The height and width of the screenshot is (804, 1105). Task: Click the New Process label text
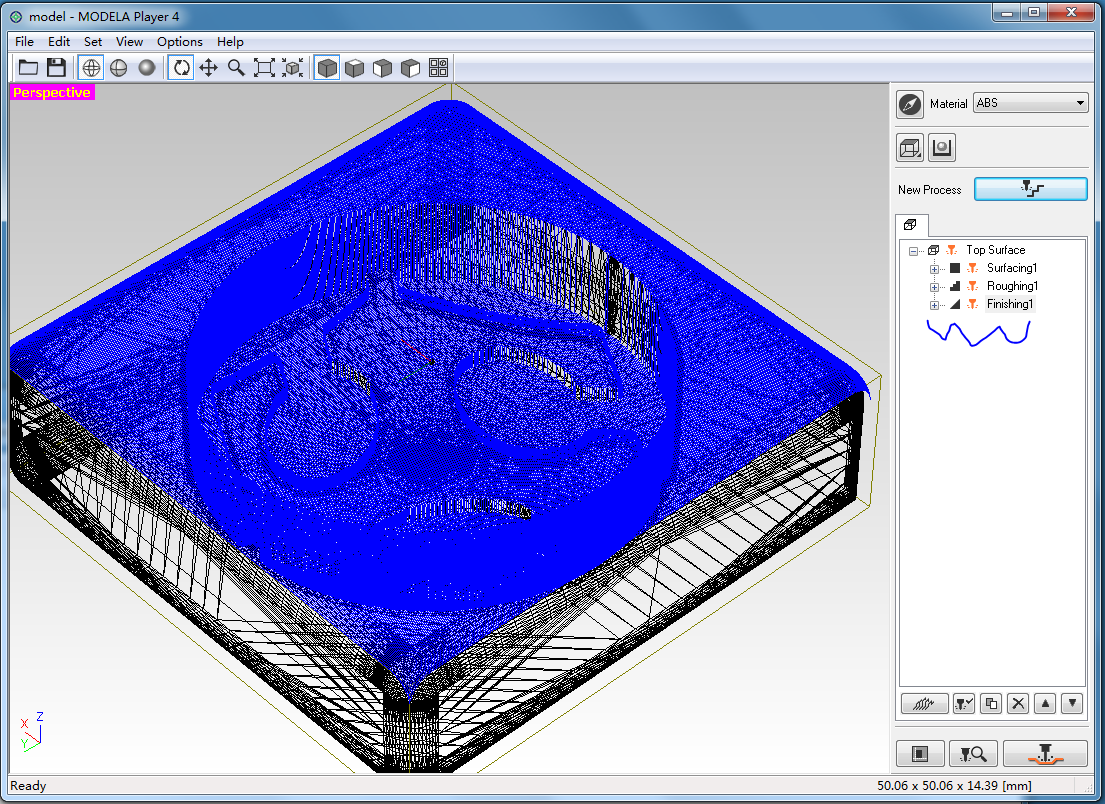click(x=930, y=190)
